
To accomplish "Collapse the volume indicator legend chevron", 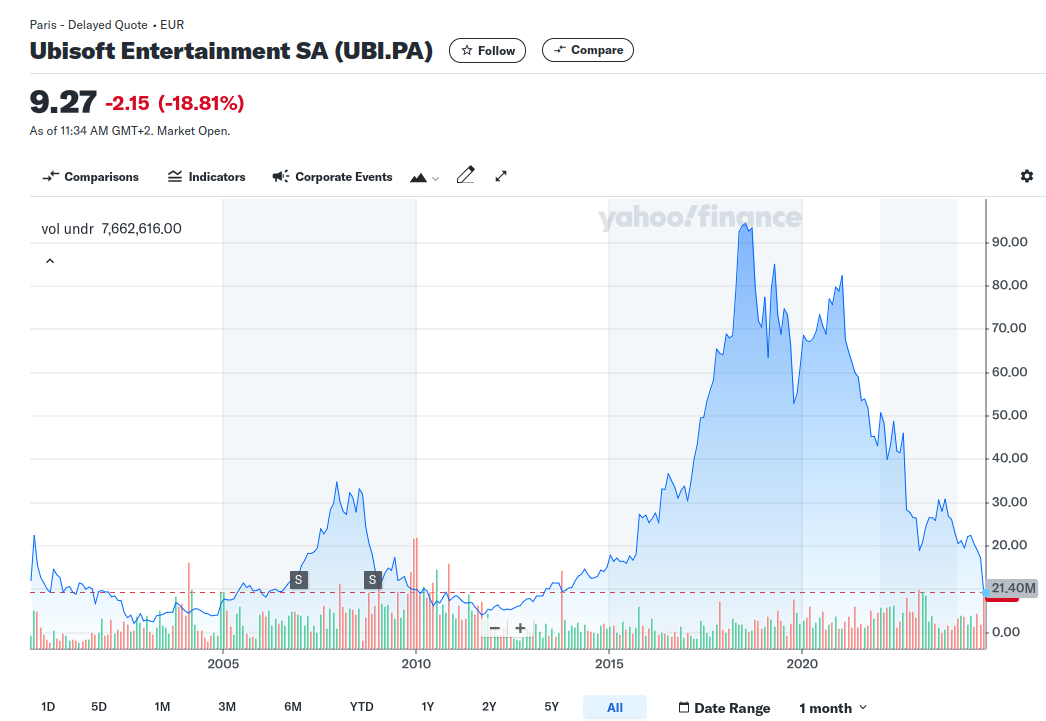I will [x=49, y=261].
